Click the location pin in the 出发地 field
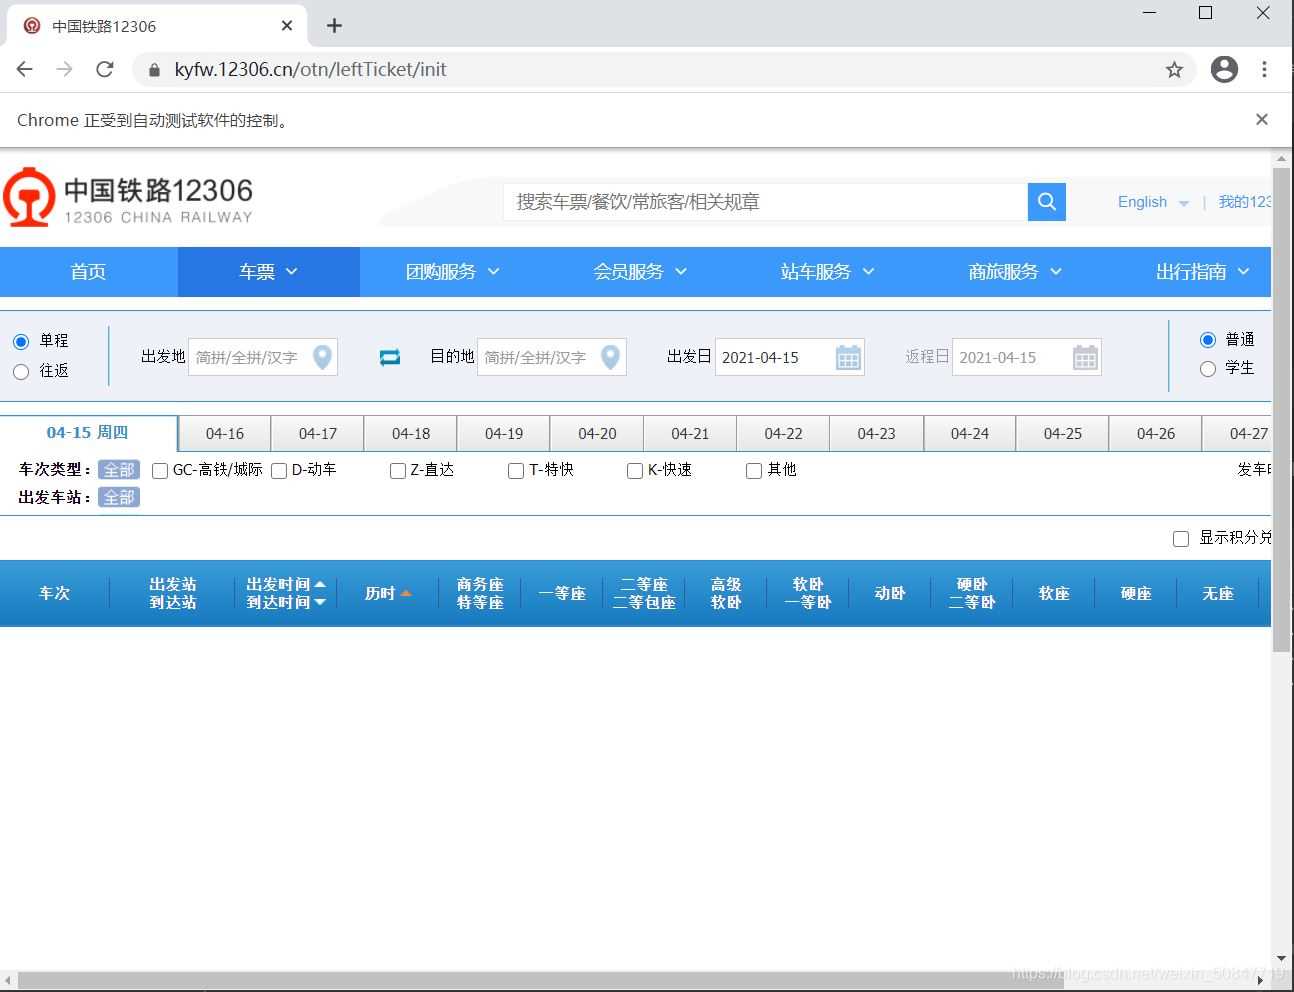This screenshot has height=992, width=1294. 322,356
